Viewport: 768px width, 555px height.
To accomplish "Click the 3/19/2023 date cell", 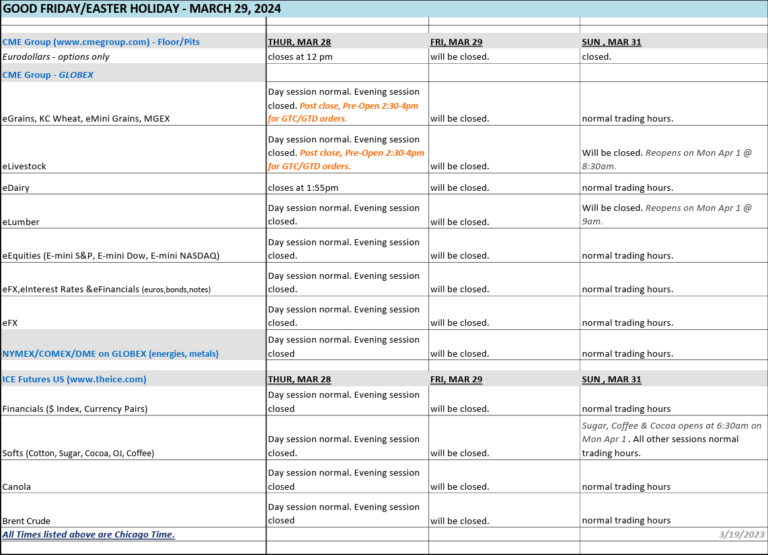I will tap(673, 534).
